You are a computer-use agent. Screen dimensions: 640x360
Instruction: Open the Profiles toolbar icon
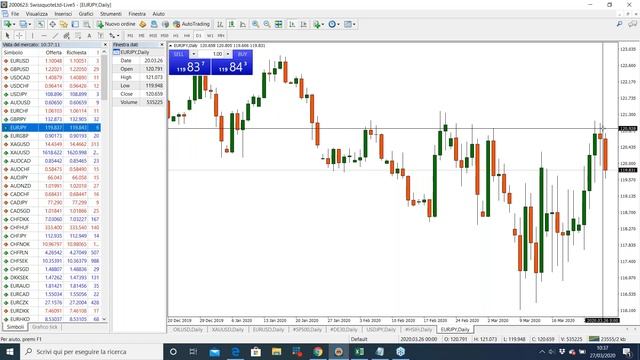point(24,24)
